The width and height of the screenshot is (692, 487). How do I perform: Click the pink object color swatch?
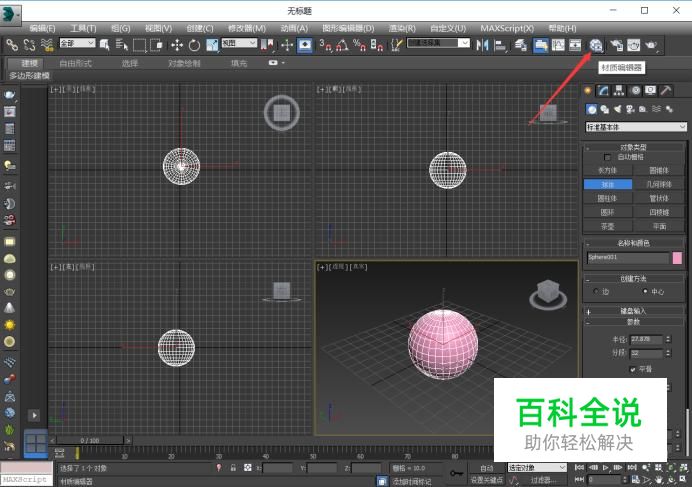[x=677, y=258]
